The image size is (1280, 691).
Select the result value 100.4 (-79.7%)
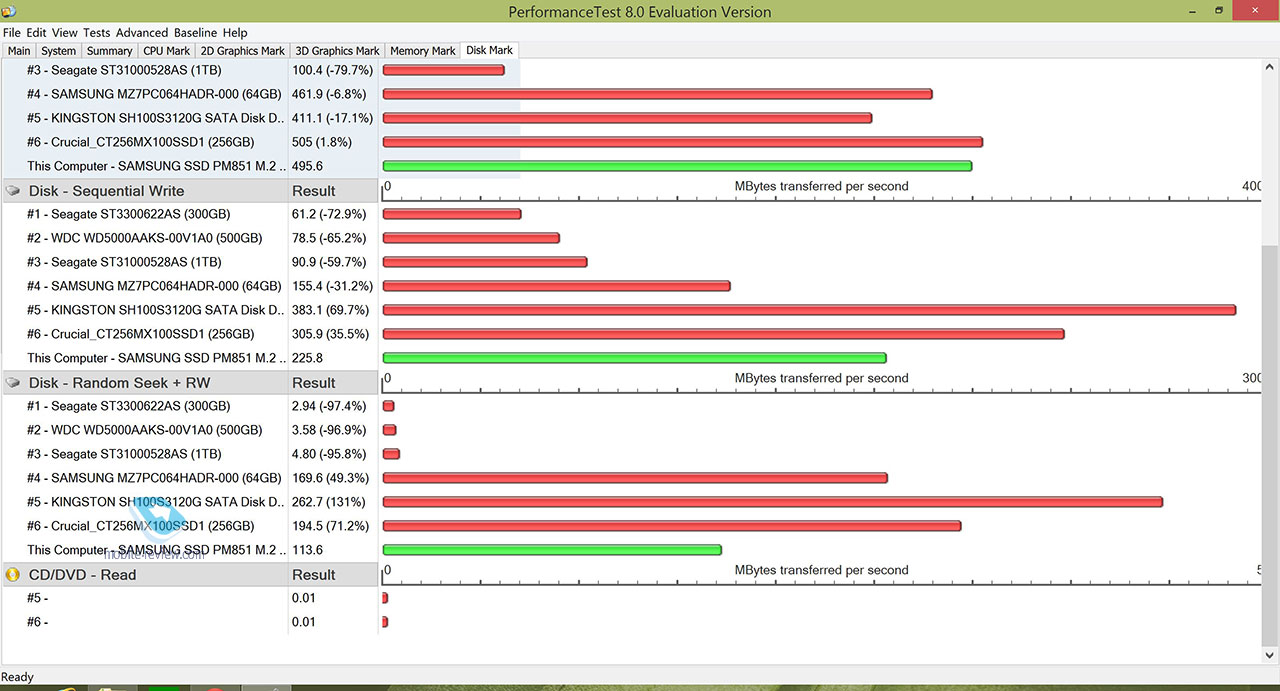pyautogui.click(x=332, y=71)
